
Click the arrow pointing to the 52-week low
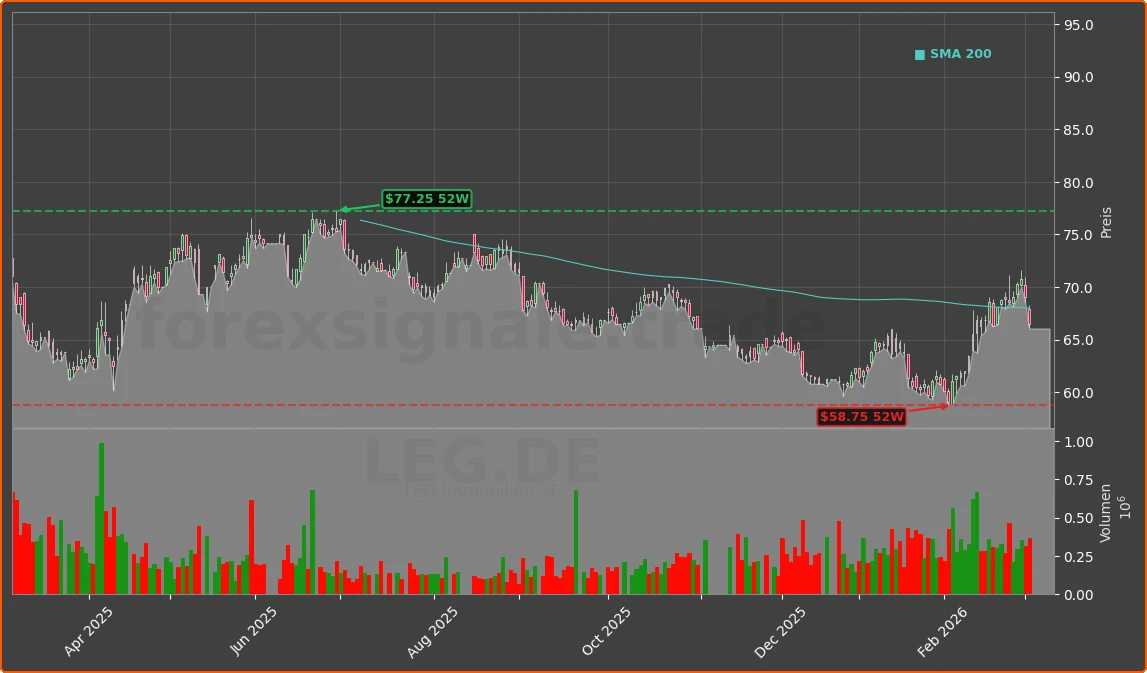tap(930, 407)
